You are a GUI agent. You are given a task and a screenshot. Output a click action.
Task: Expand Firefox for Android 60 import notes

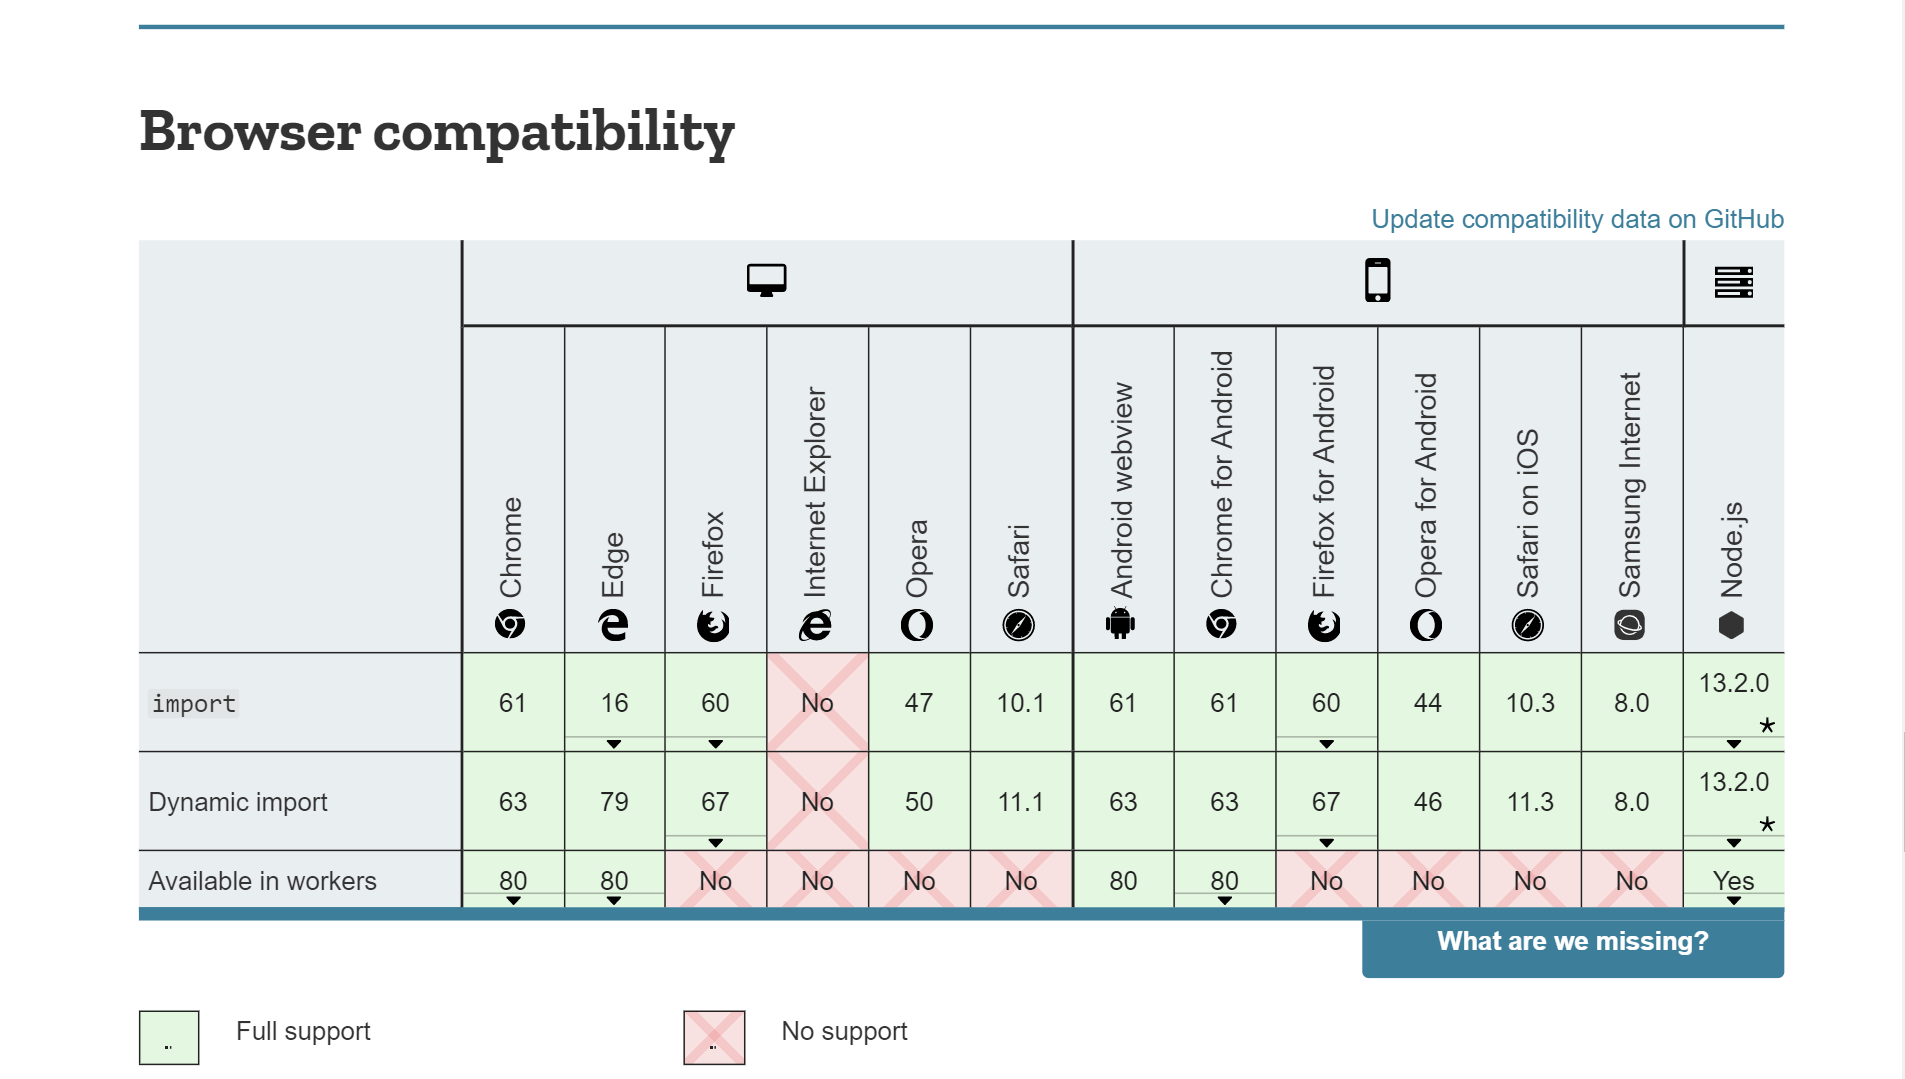pyautogui.click(x=1326, y=743)
